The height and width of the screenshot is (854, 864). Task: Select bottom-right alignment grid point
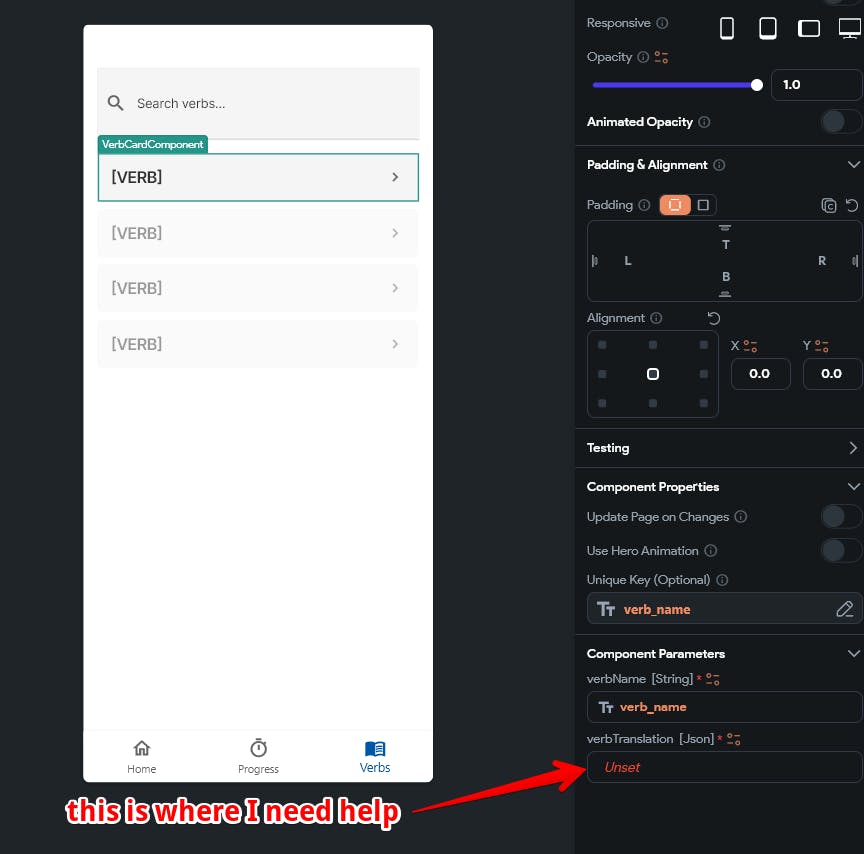pos(704,403)
